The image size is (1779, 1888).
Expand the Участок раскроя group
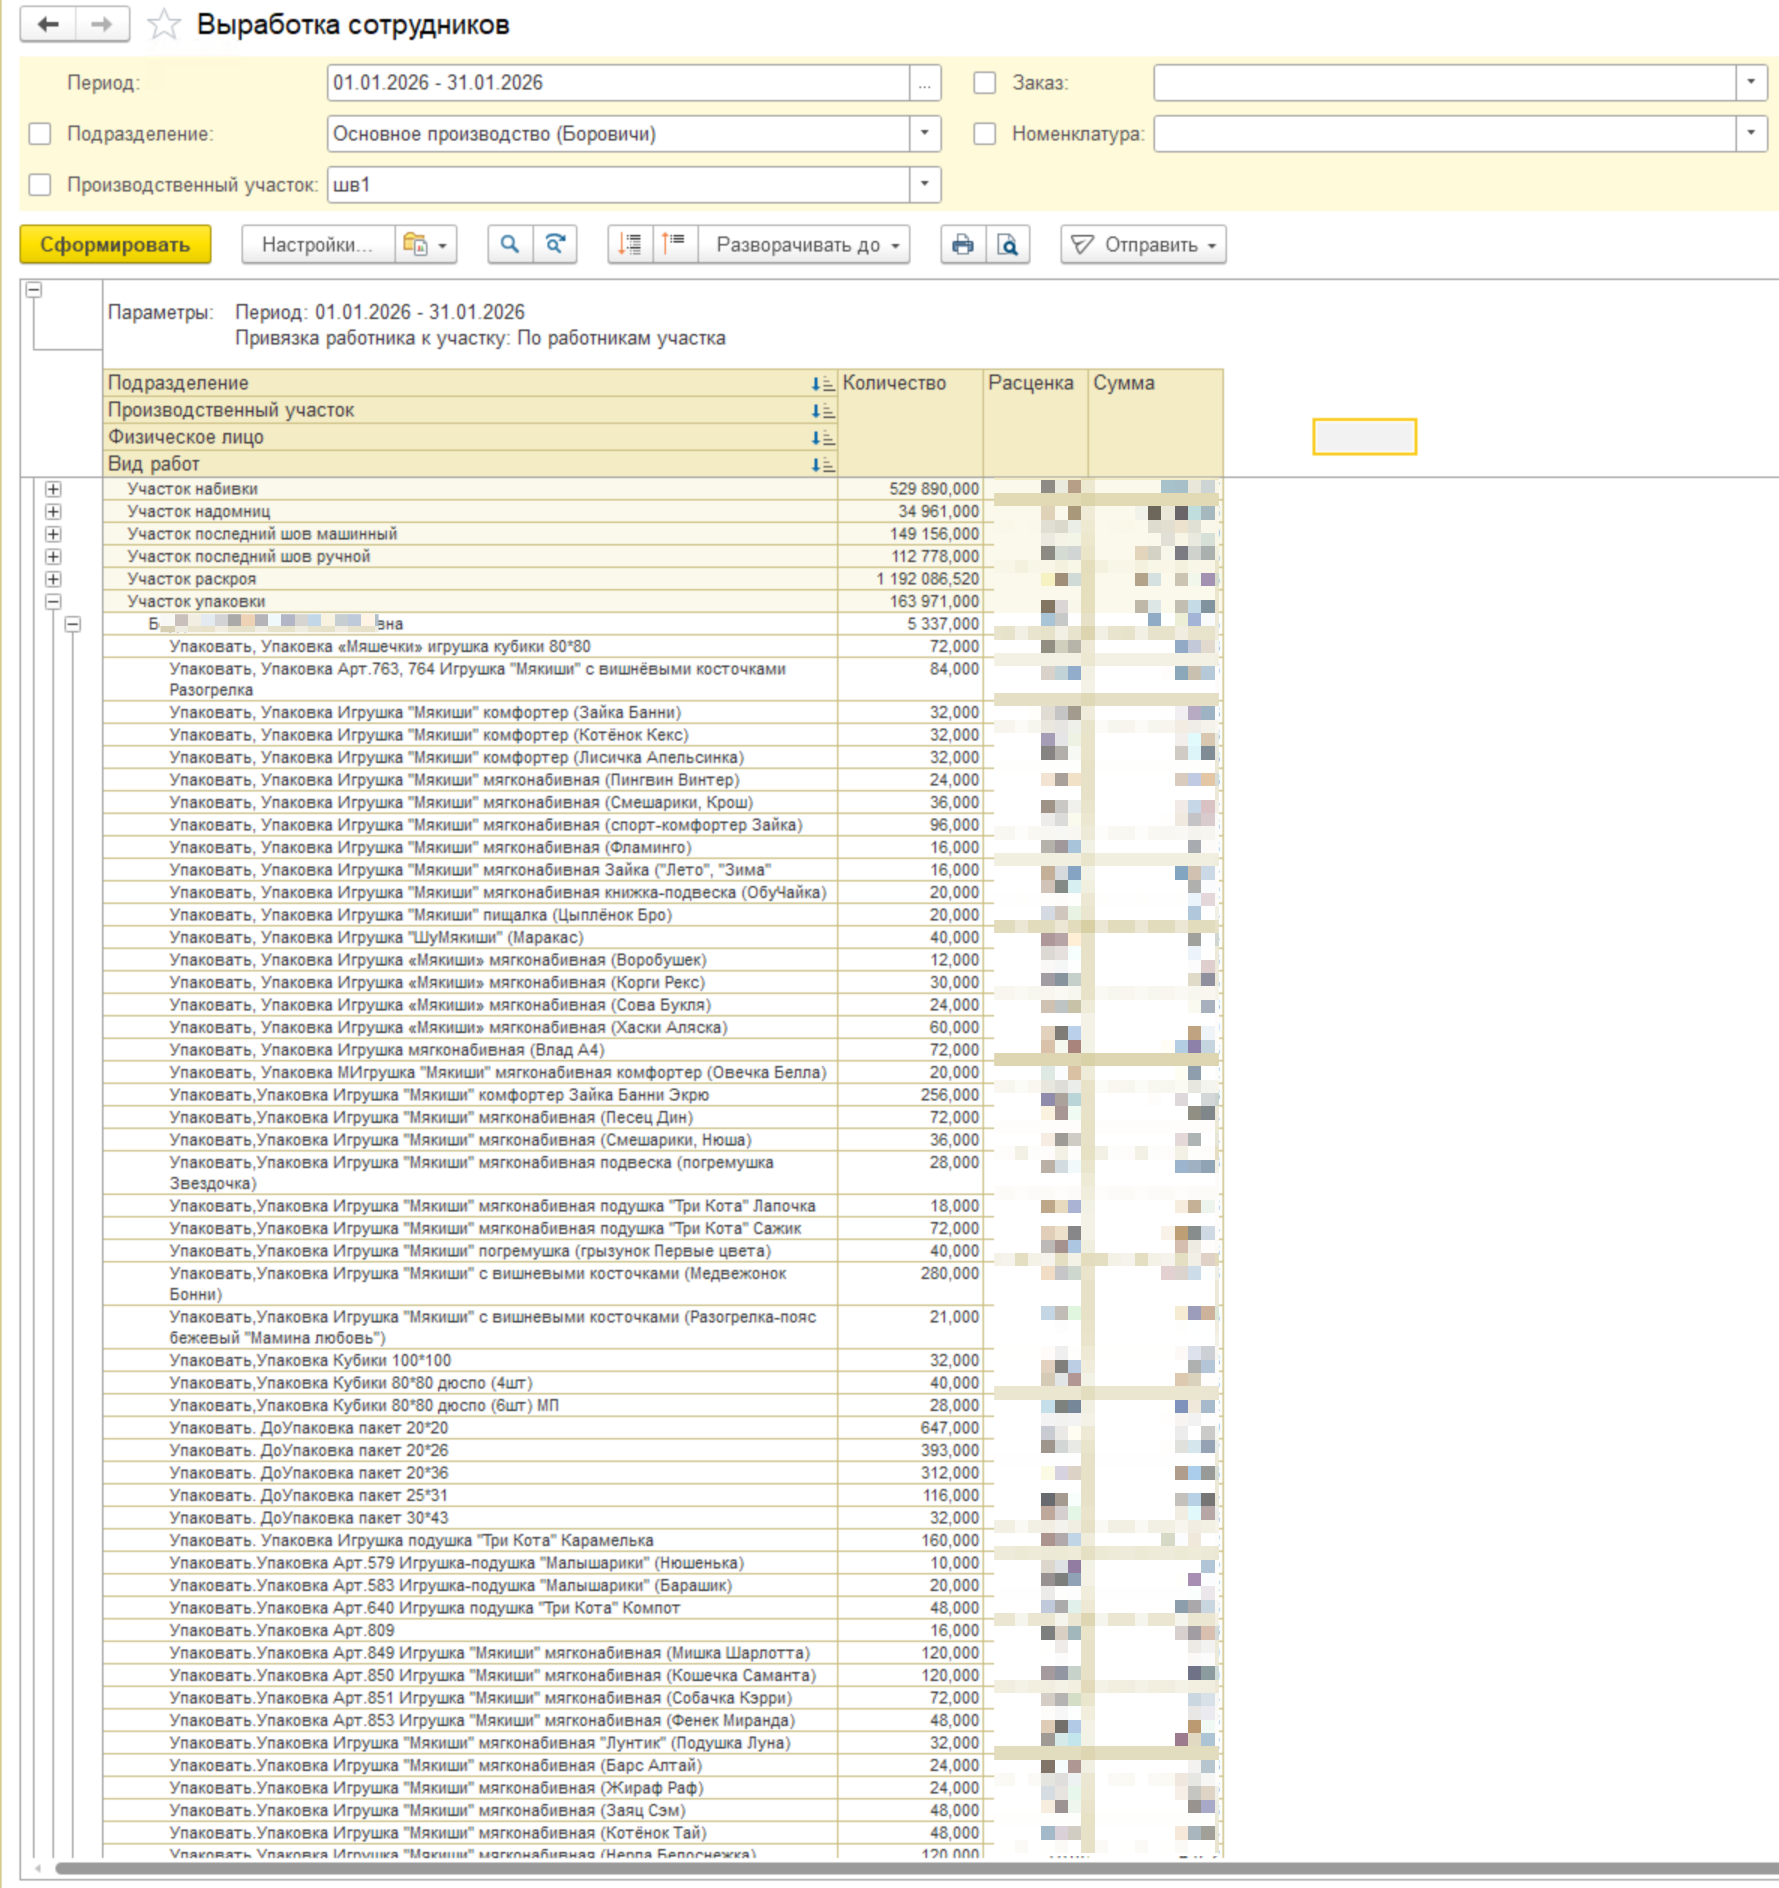[53, 579]
